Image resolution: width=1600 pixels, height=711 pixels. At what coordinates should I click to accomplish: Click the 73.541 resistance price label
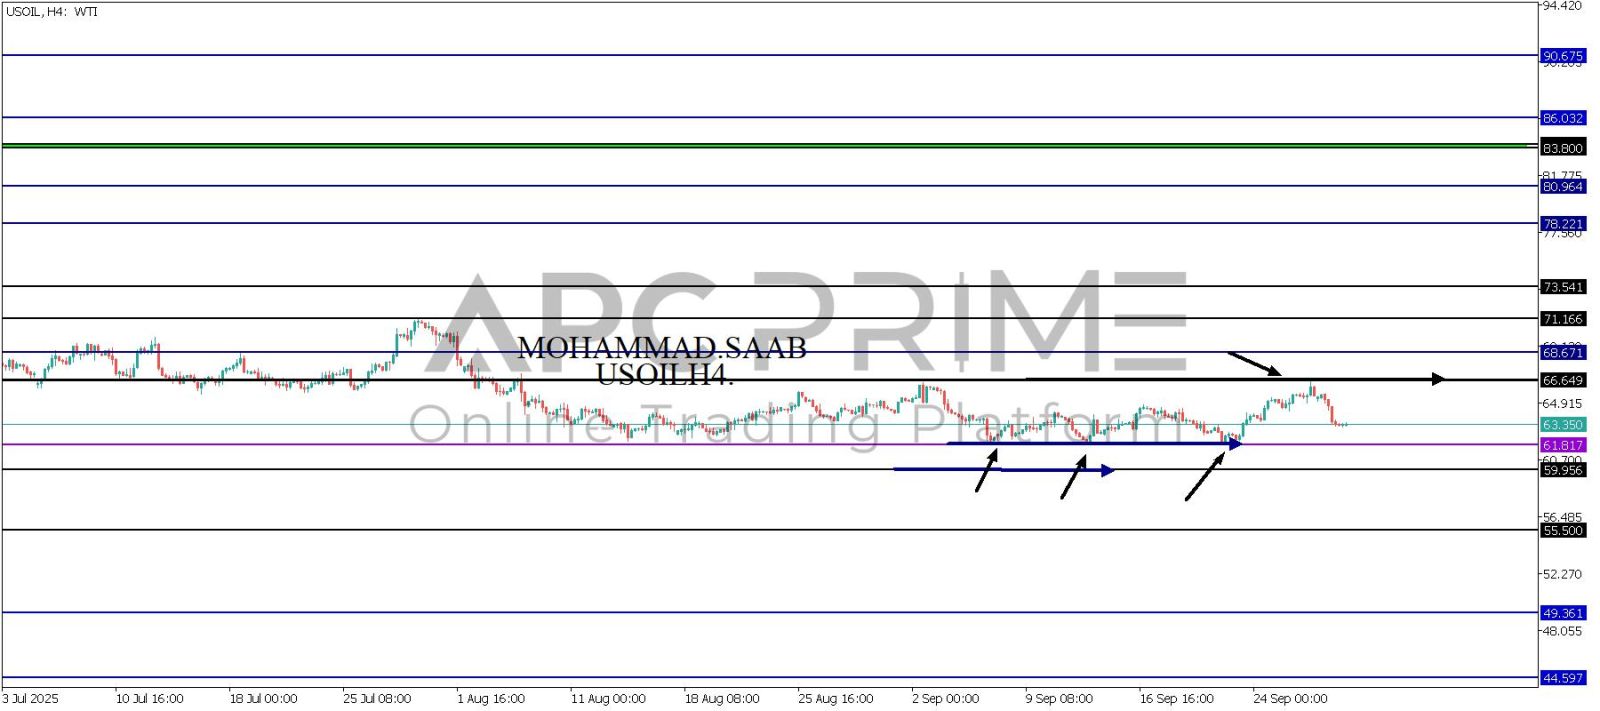1562,287
